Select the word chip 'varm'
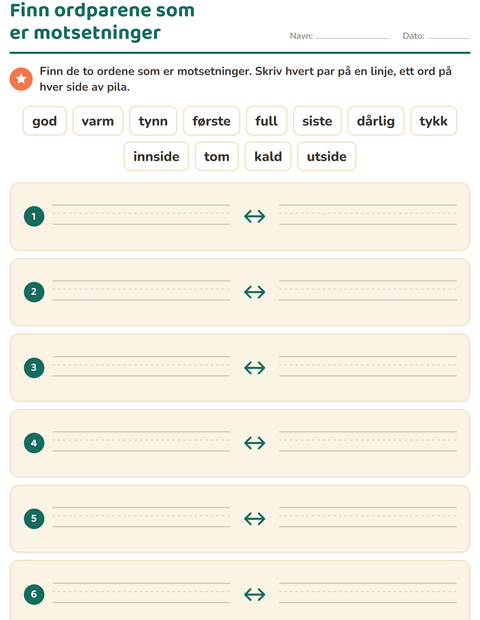This screenshot has width=480, height=620. (98, 121)
